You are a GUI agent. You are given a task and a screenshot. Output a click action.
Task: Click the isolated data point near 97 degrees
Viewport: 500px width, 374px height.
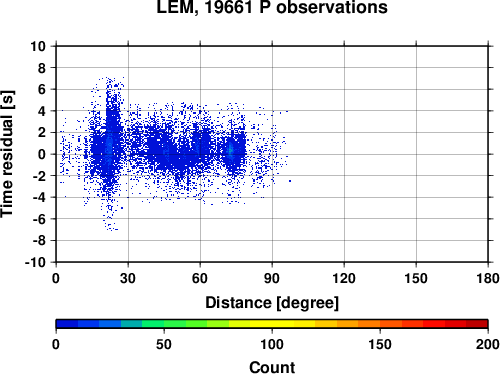click(290, 181)
